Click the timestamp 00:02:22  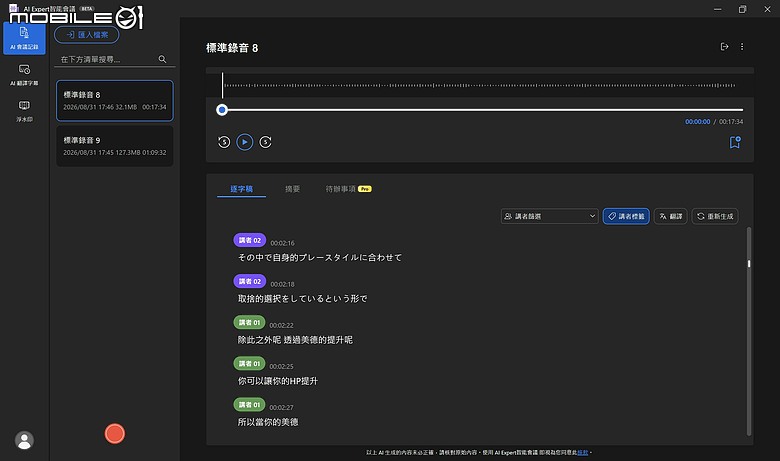(282, 325)
